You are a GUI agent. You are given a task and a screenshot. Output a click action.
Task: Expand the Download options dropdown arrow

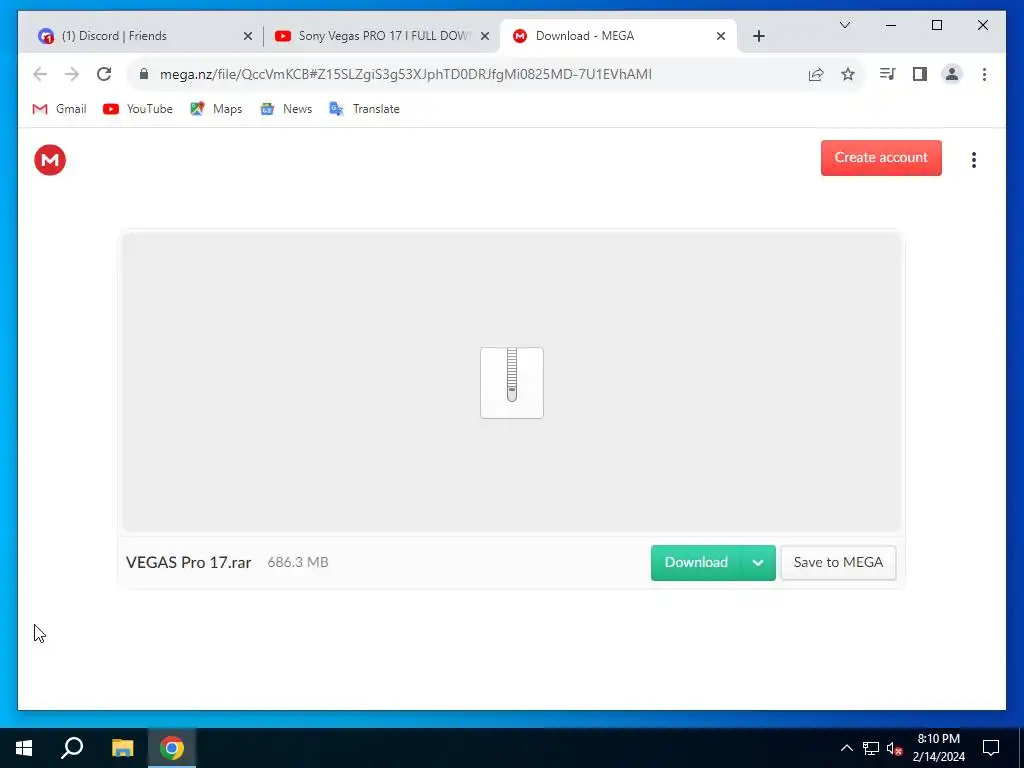pyautogui.click(x=758, y=563)
